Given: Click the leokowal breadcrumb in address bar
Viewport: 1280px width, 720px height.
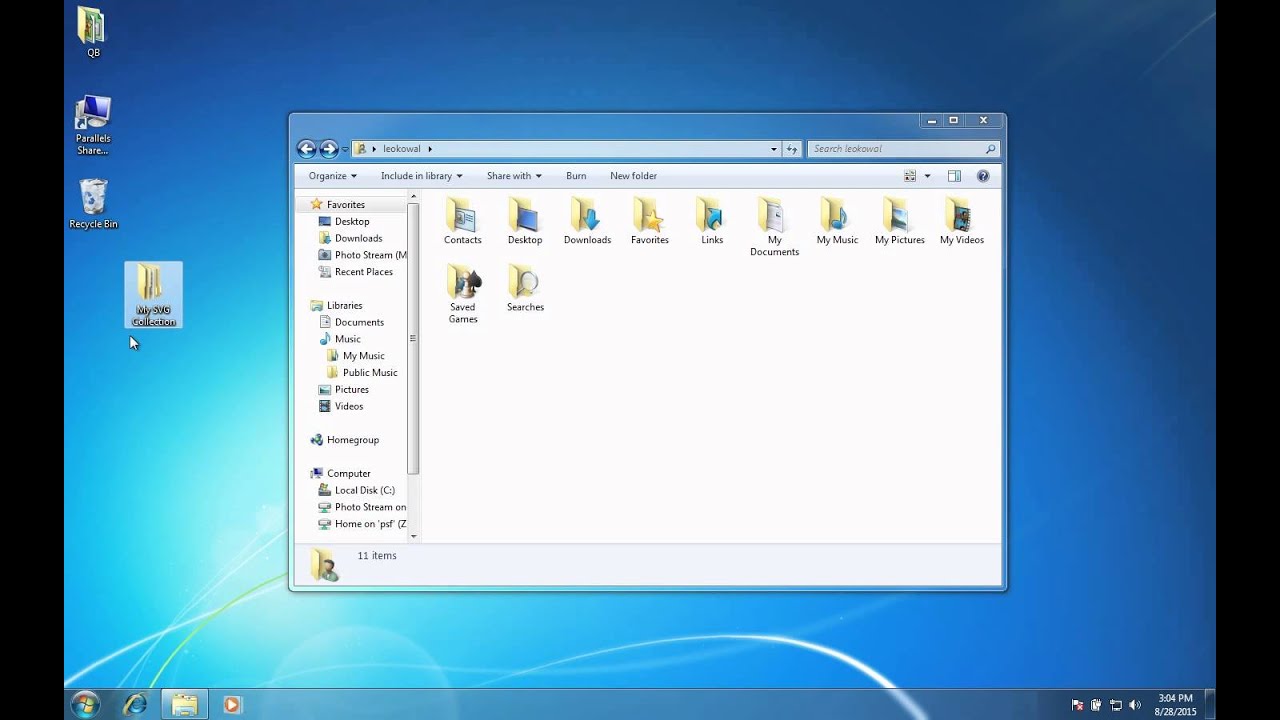Looking at the screenshot, I should click(x=402, y=149).
